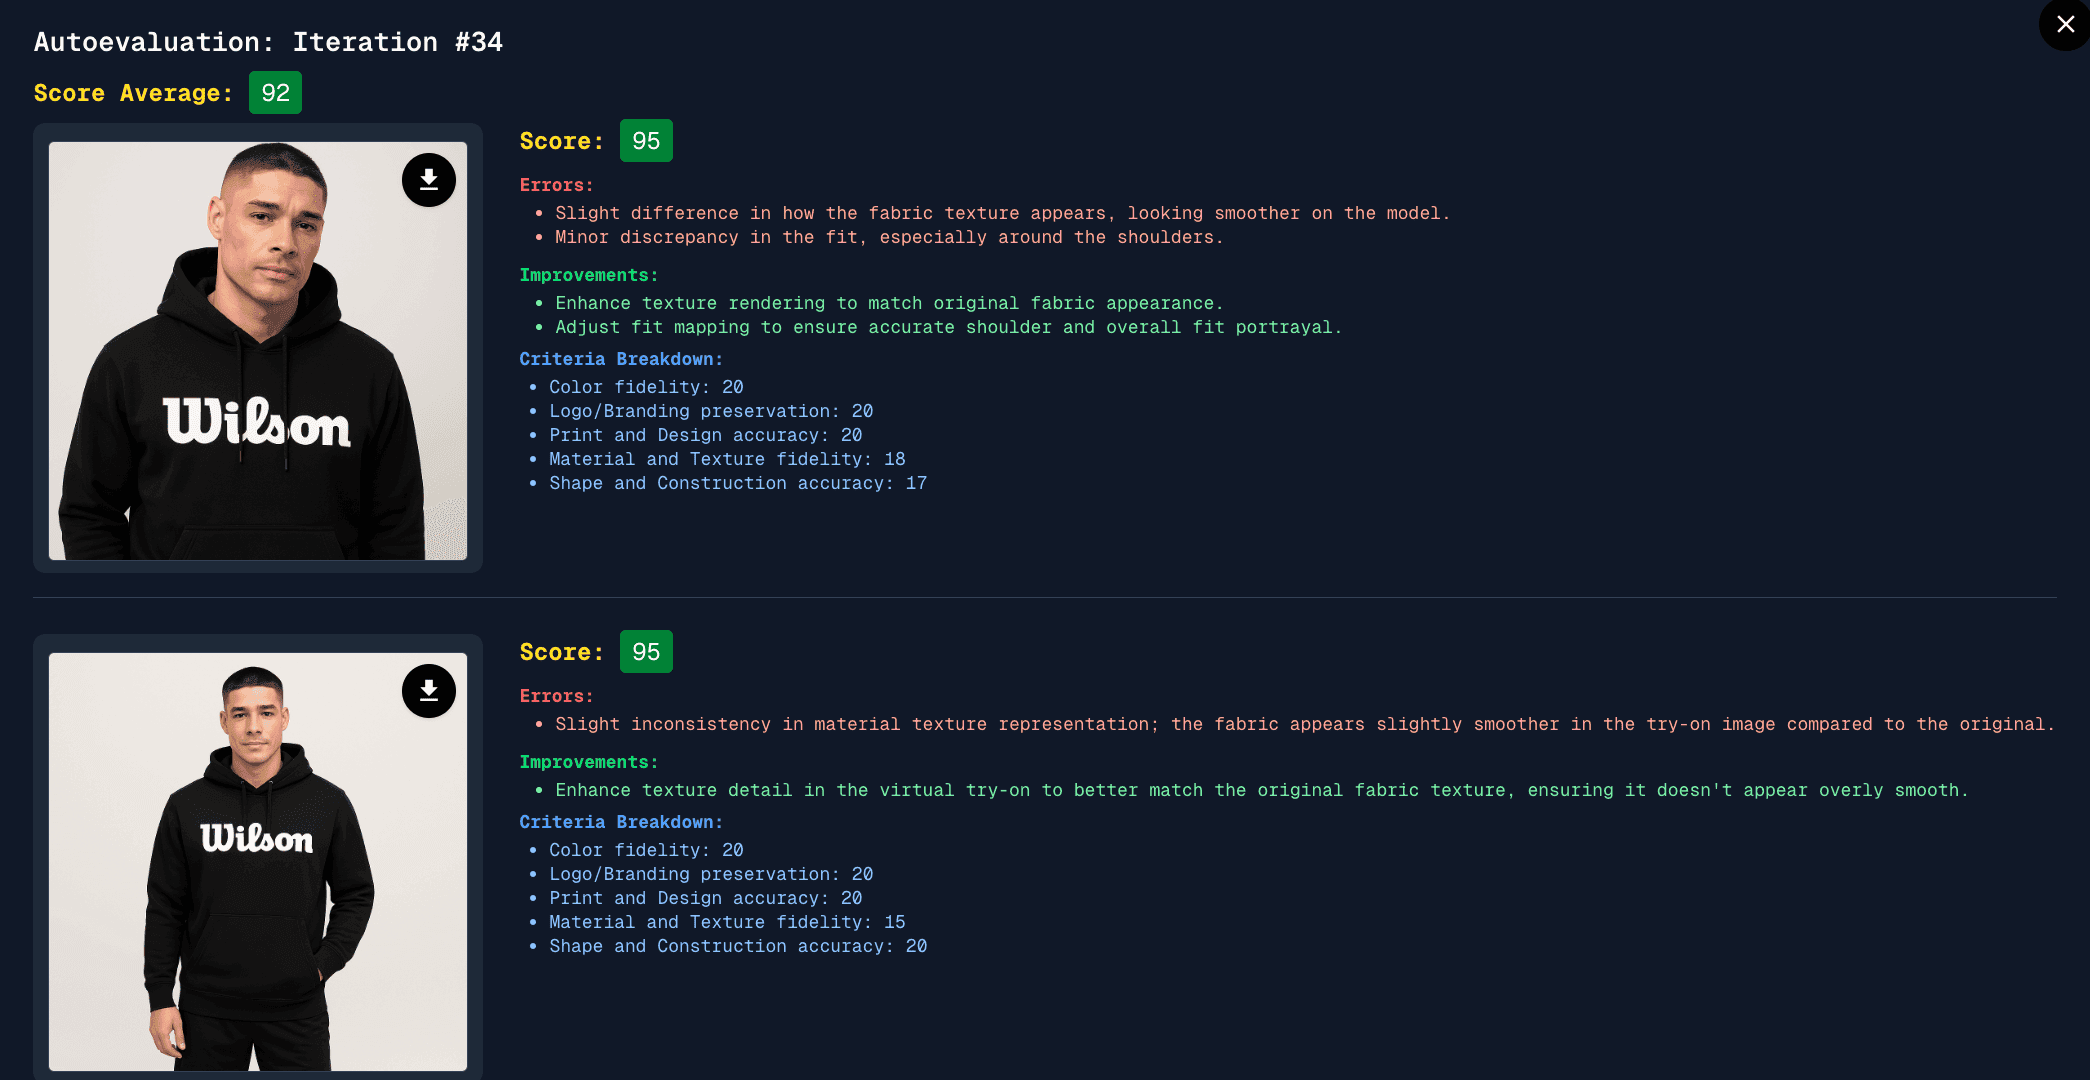
Task: Close the Autoevaluation overlay with the X
Action: click(x=2065, y=24)
